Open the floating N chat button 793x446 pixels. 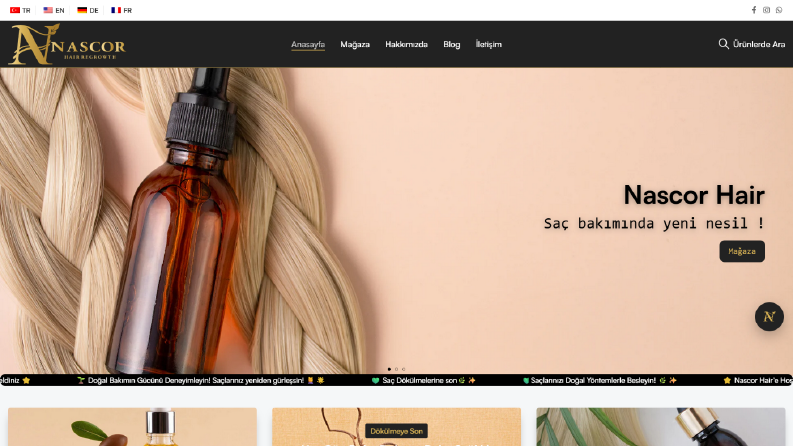[x=769, y=317]
